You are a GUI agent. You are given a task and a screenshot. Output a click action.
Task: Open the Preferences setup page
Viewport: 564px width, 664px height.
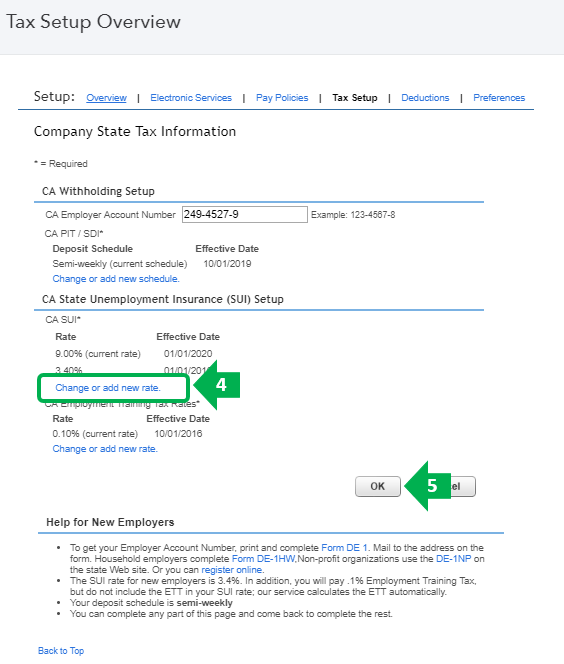499,98
